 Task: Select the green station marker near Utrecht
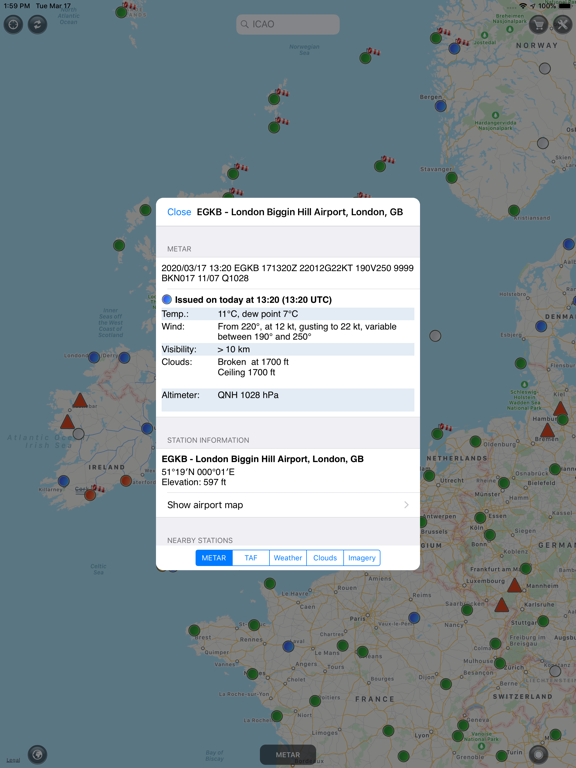pos(429,476)
